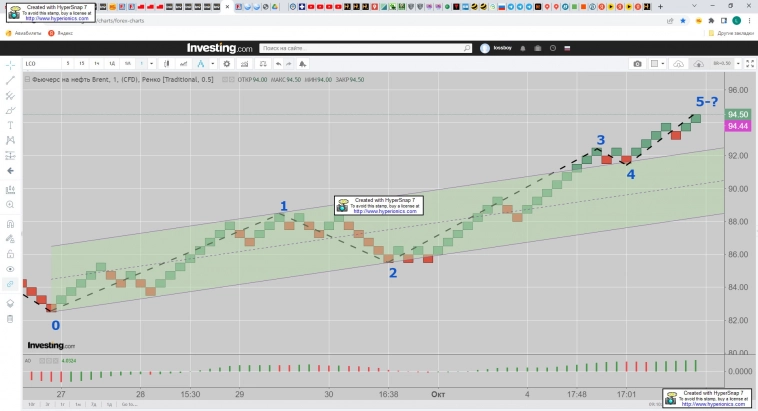Screen dimensions: 758x411
Task: Toggle hide all drawings eye icon
Action: [10, 269]
